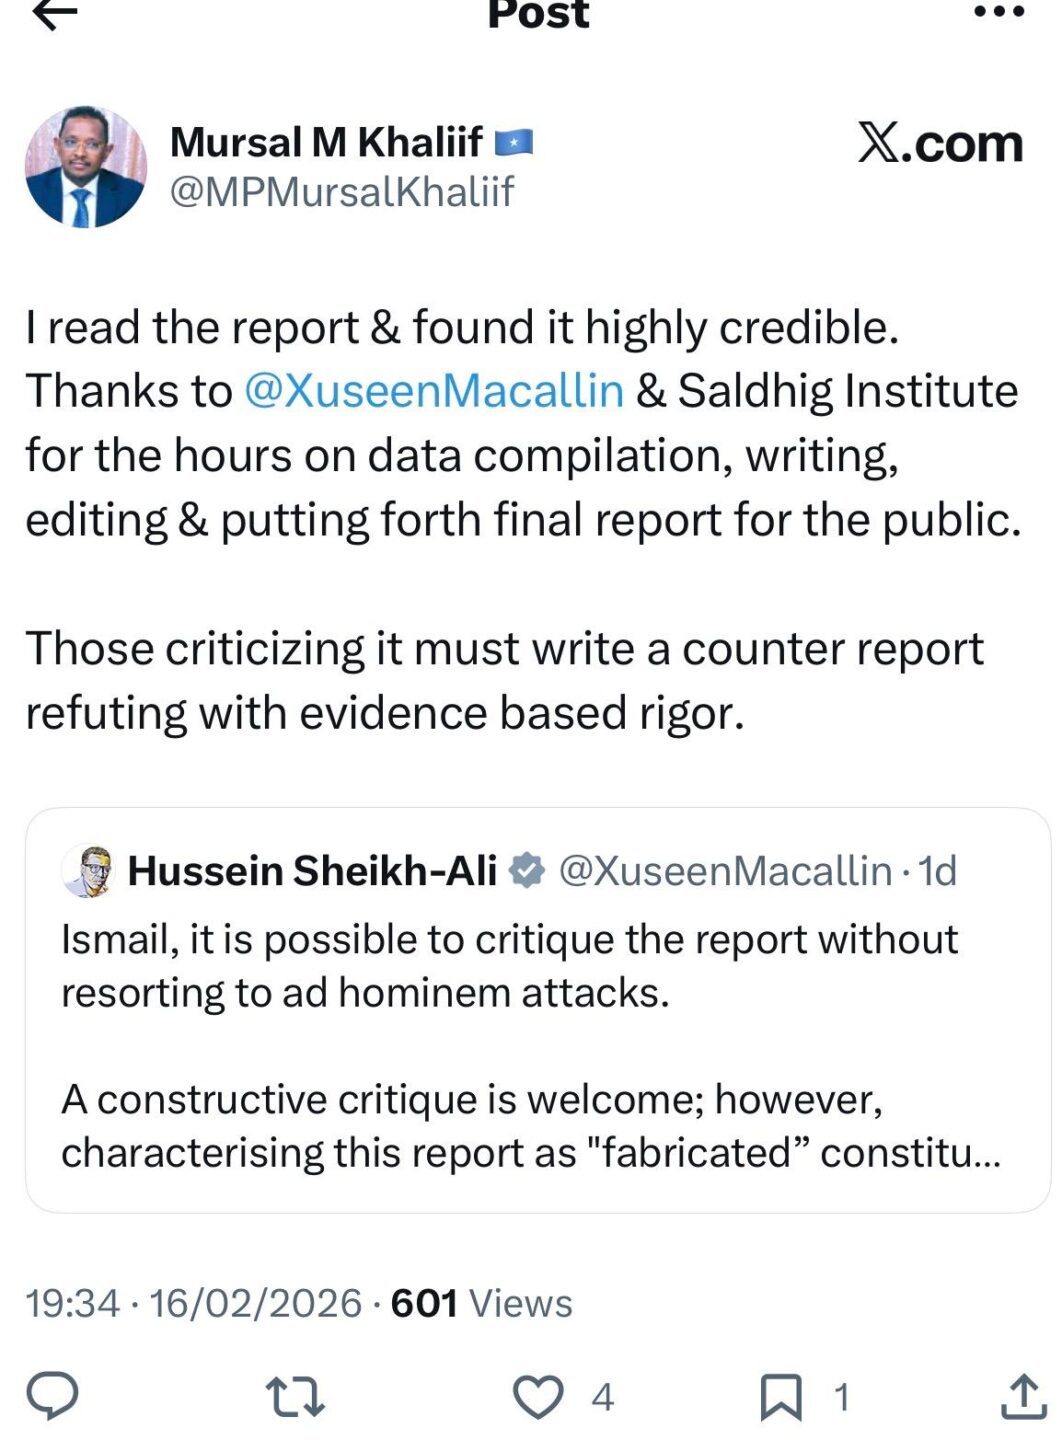Tap the repost arrows icon
The width and height of the screenshot is (1062, 1440).
(x=295, y=1396)
